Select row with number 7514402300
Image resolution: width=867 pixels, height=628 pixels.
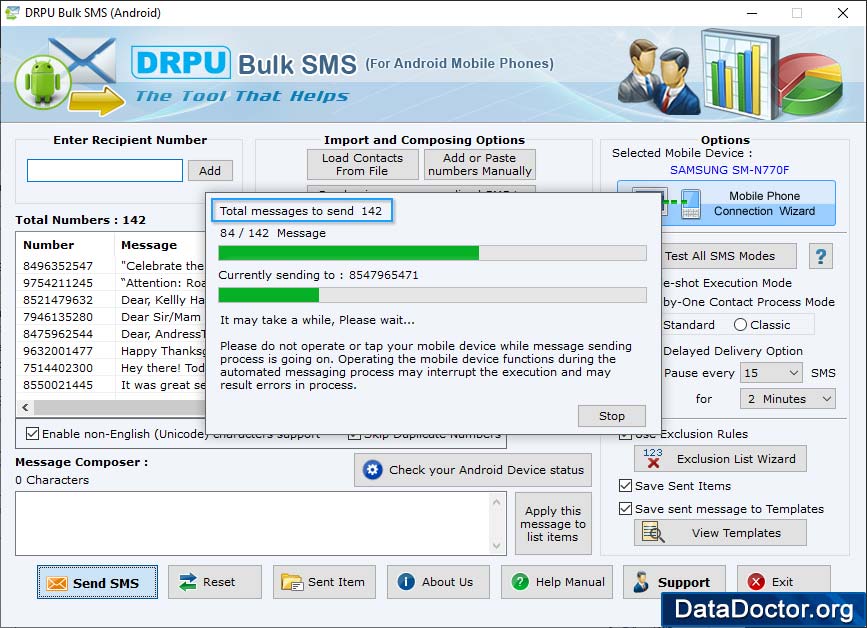[111, 368]
